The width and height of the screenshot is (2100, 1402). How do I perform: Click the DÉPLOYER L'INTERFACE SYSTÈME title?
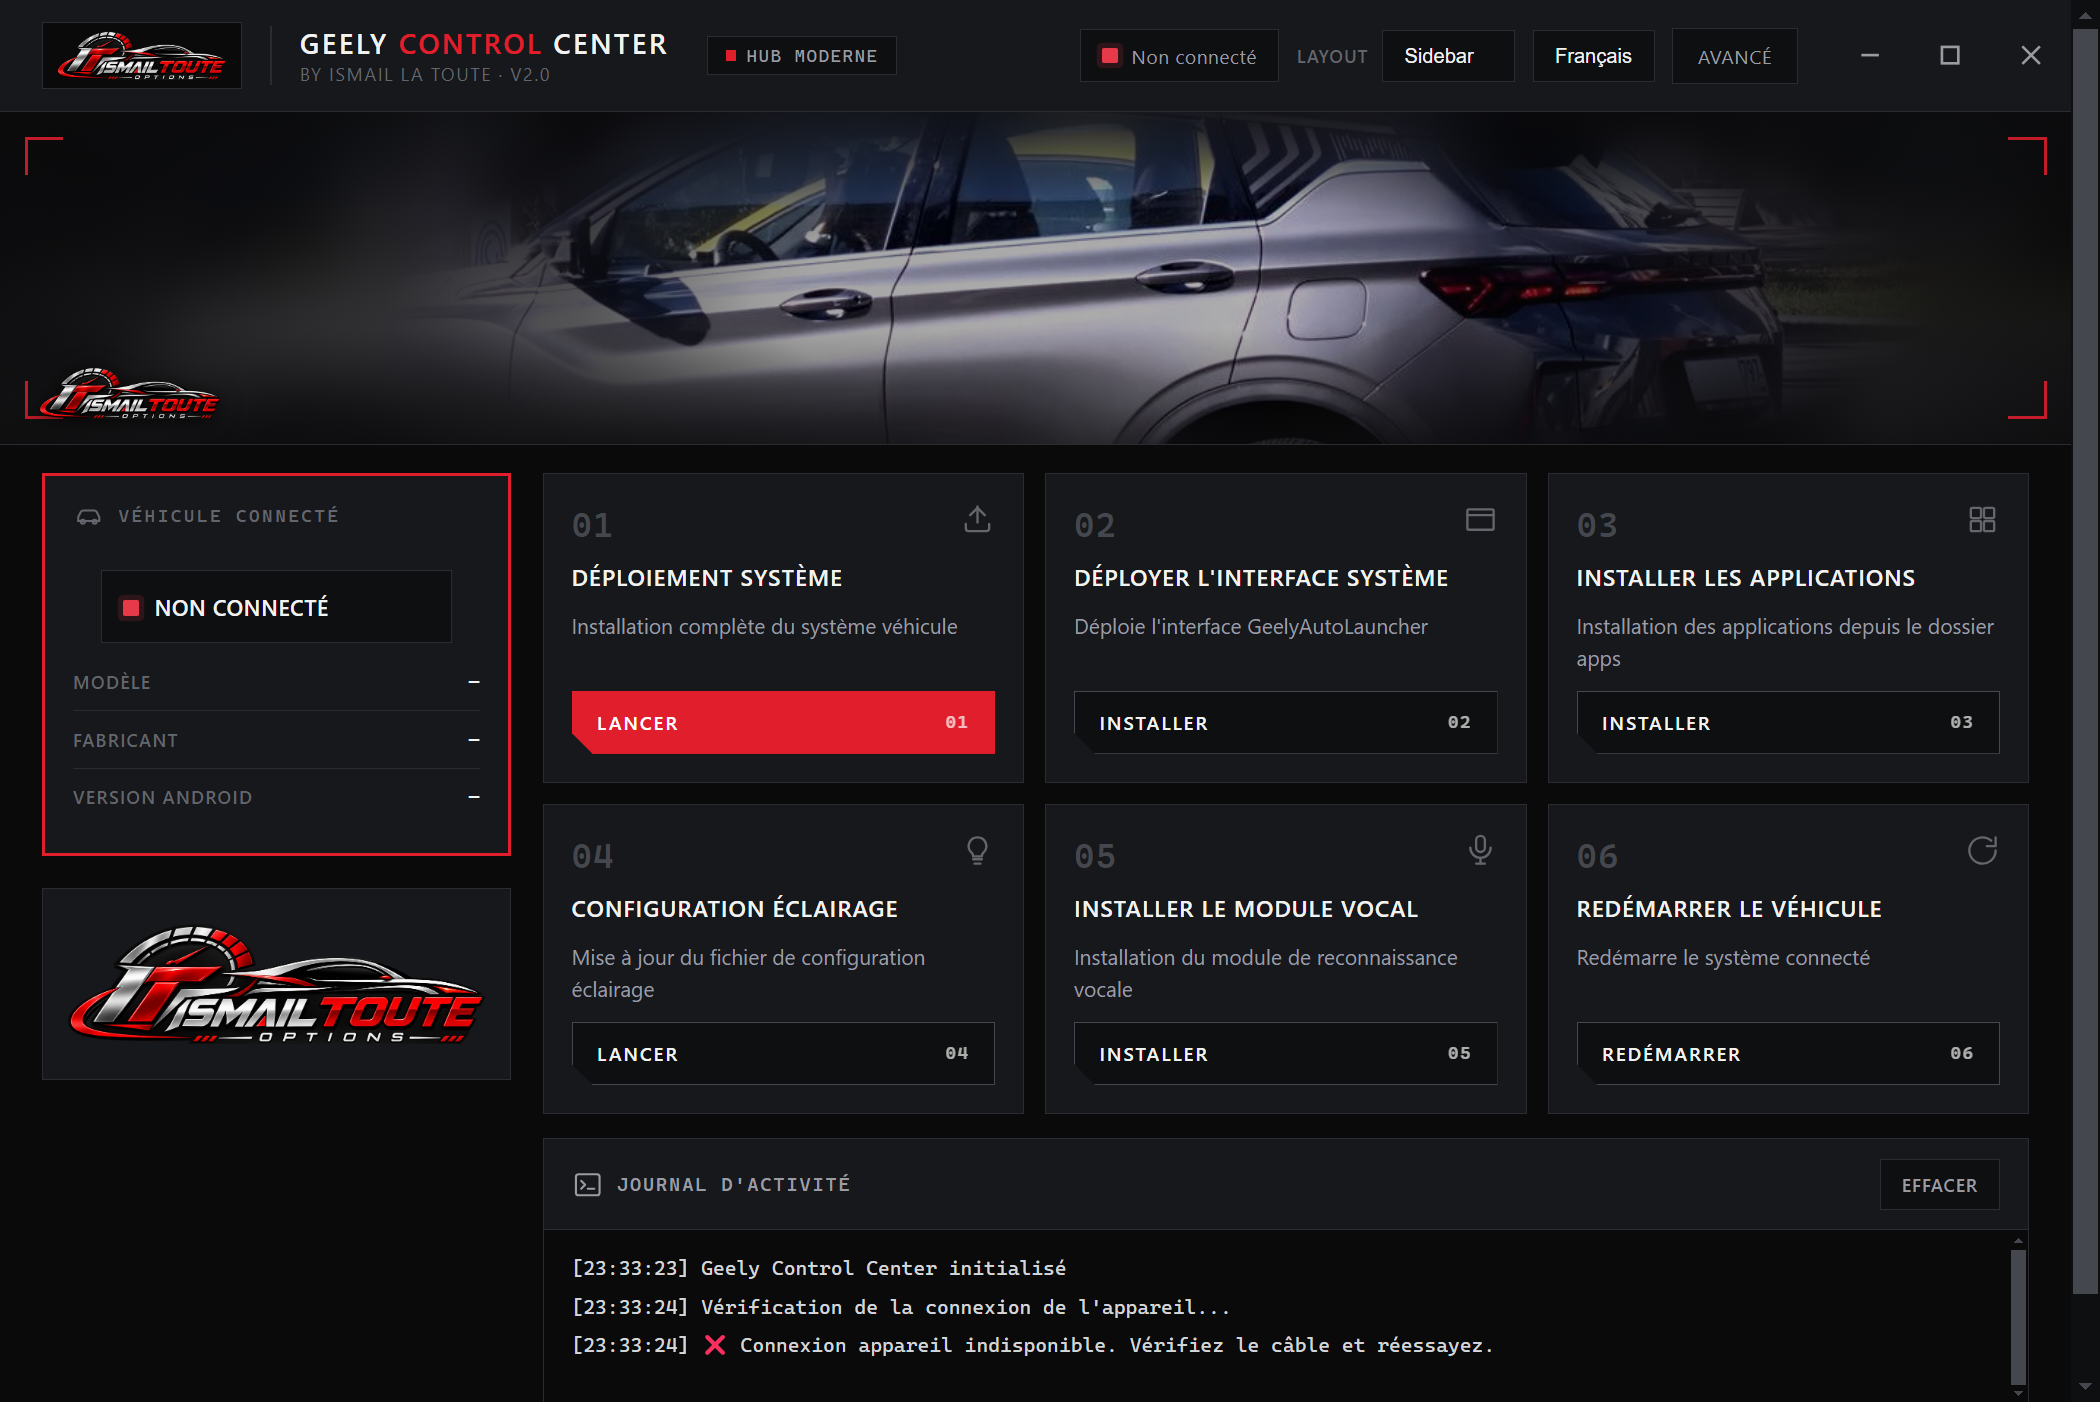point(1261,578)
